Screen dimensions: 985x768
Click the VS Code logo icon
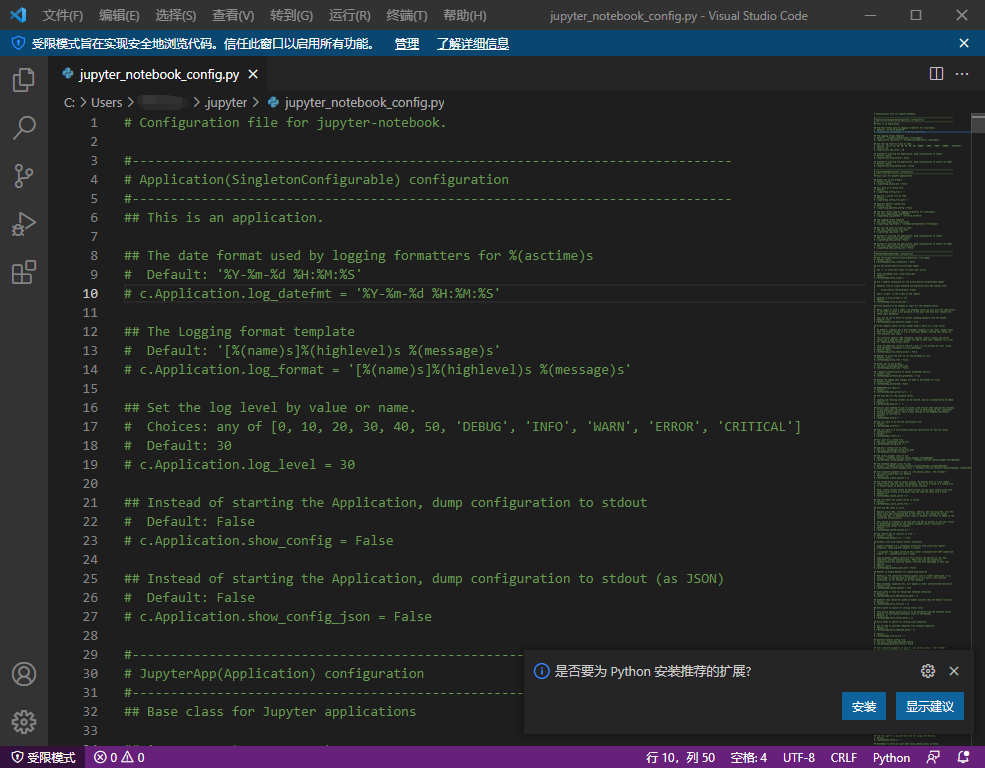(18, 15)
